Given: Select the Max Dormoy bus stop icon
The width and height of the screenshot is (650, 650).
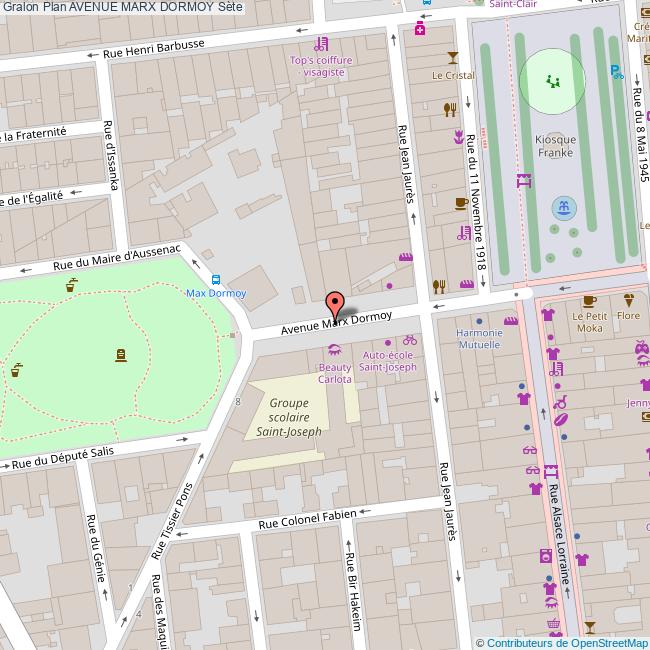Looking at the screenshot, I should point(216,279).
